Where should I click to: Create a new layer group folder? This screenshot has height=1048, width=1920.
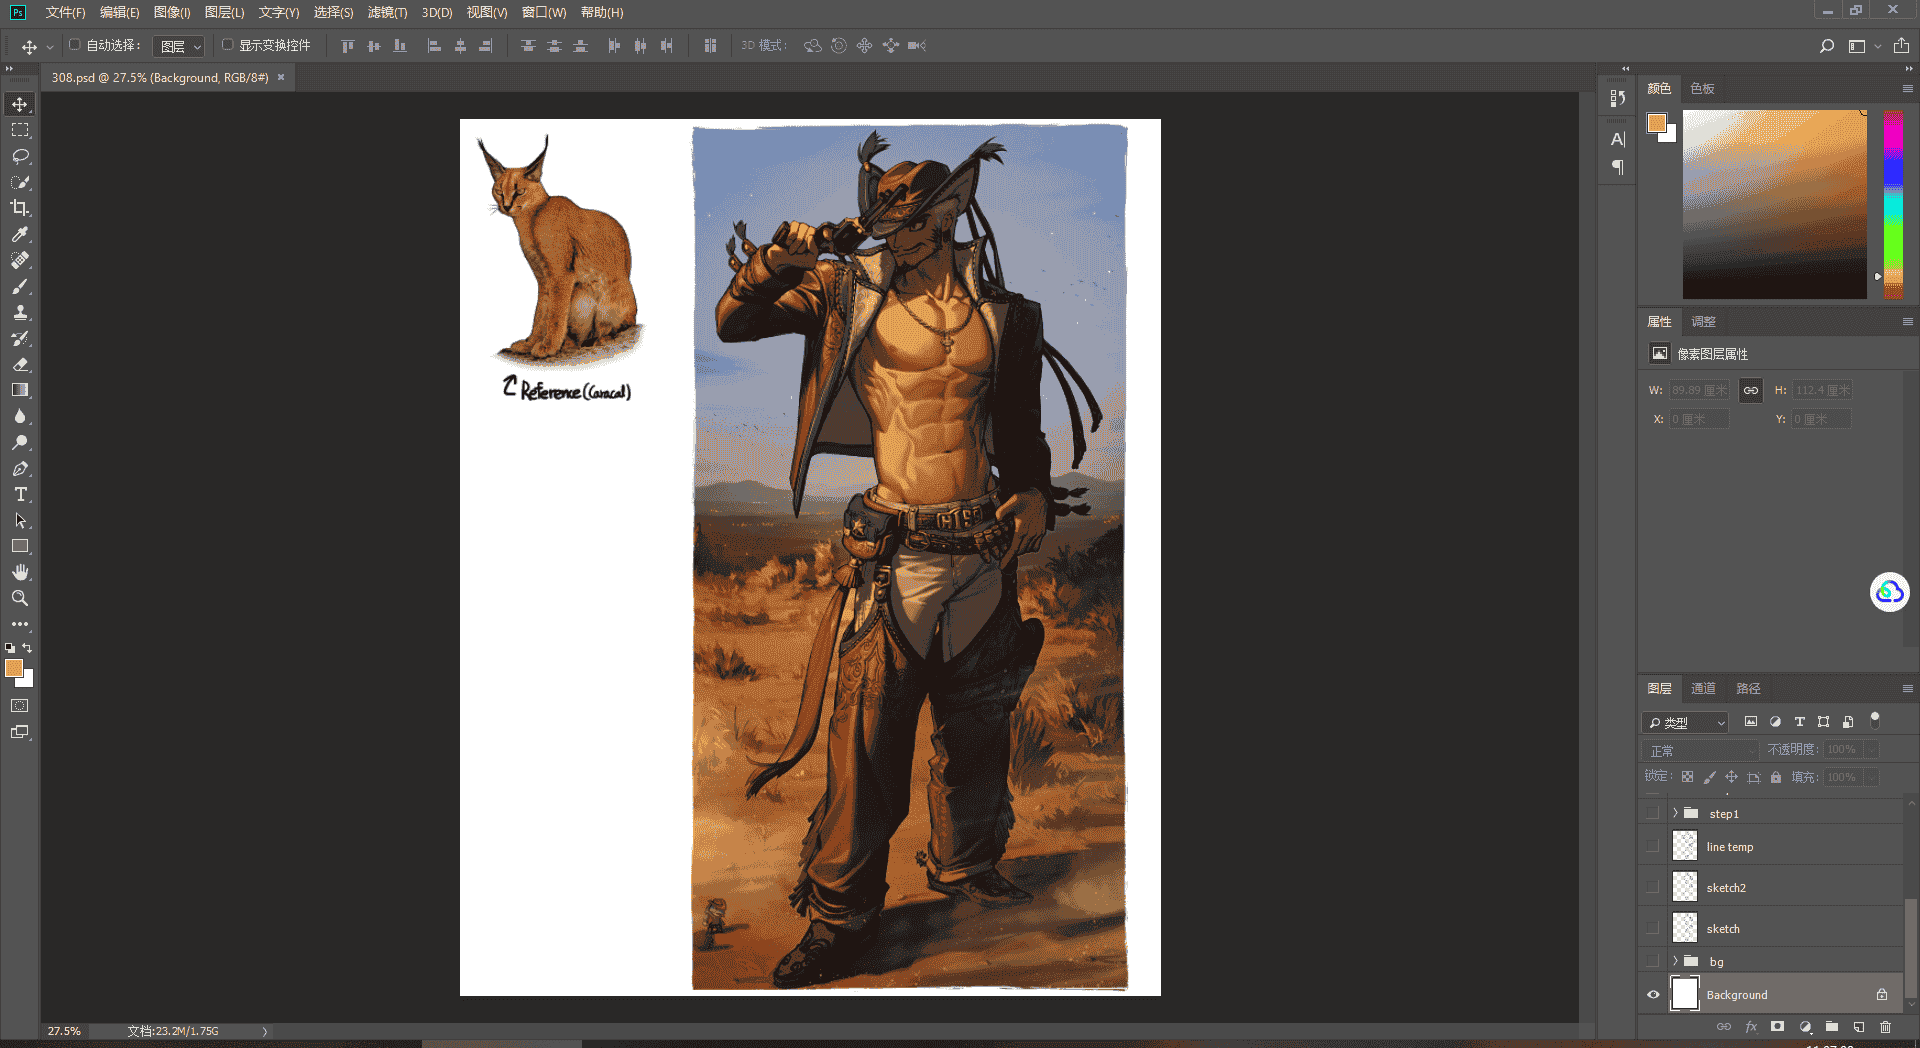1831,1026
